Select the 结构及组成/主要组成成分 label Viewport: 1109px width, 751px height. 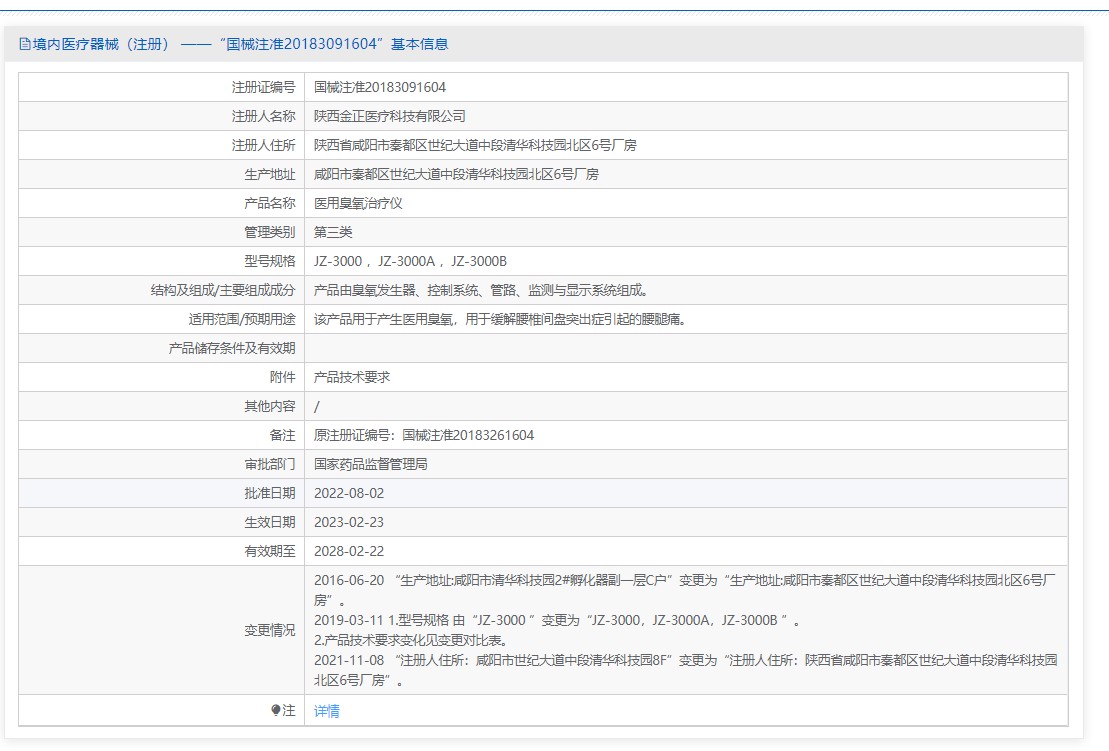pos(223,290)
